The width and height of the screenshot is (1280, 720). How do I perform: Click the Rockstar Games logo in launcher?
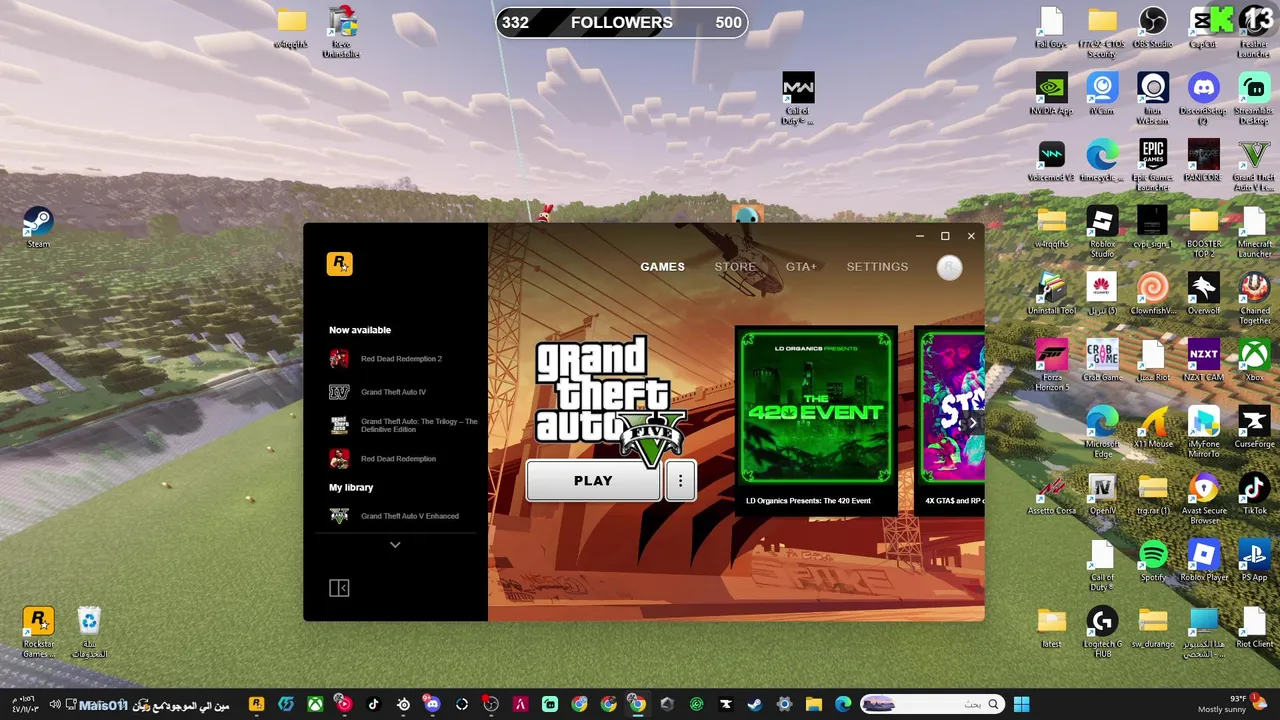coord(339,264)
